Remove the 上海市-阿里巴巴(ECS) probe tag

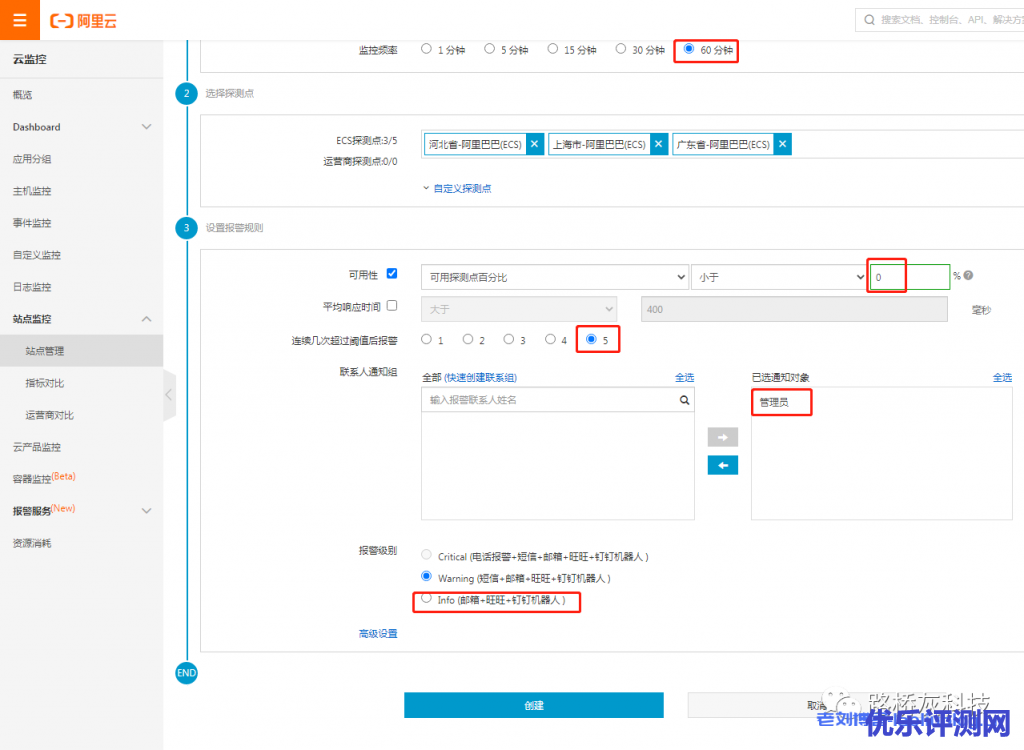[658, 144]
